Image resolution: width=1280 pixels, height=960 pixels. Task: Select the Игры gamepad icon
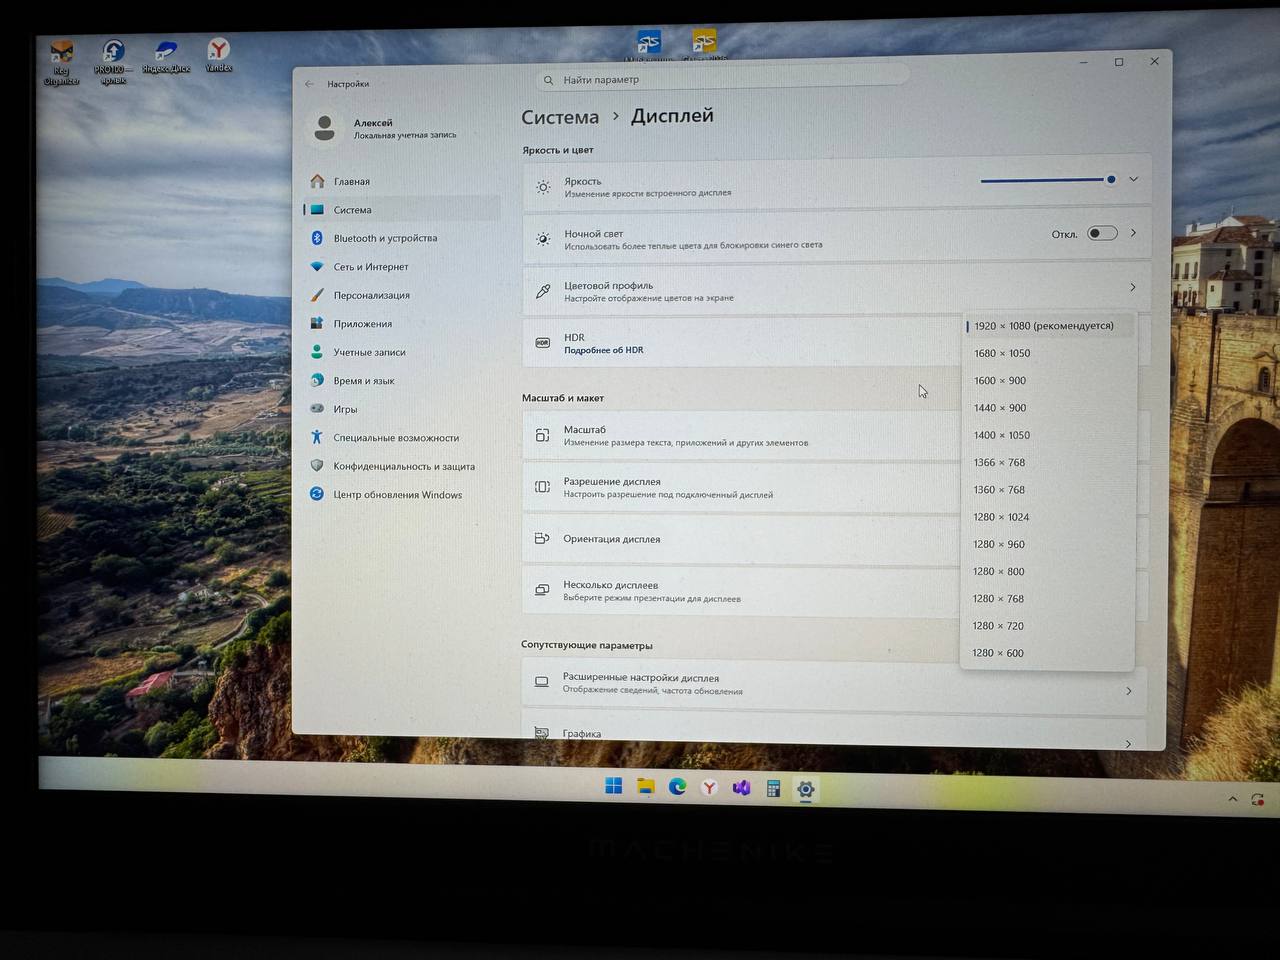(317, 409)
